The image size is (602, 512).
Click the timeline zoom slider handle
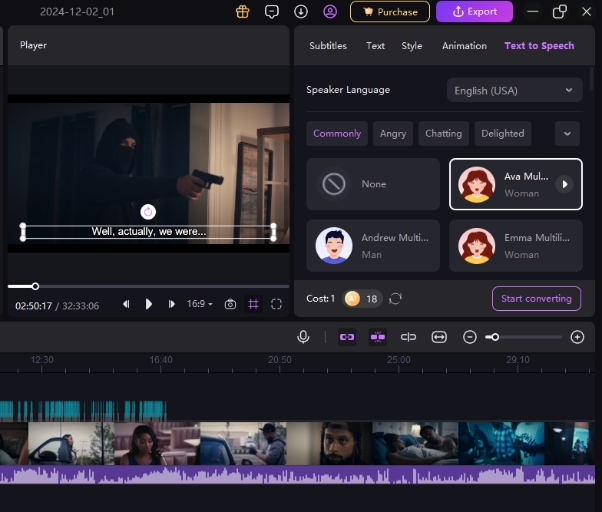[x=495, y=337]
